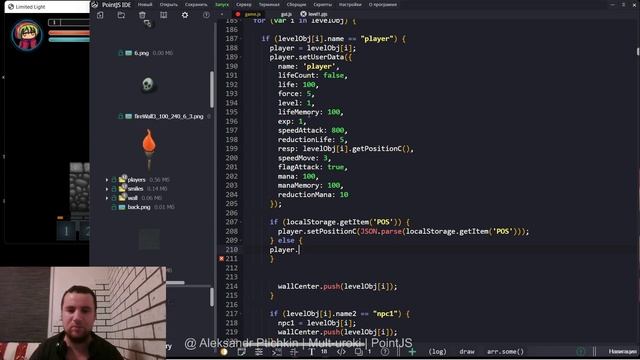Select the fireWall3_100_240_6_3.png file
640x360 pixels.
[x=168, y=116]
